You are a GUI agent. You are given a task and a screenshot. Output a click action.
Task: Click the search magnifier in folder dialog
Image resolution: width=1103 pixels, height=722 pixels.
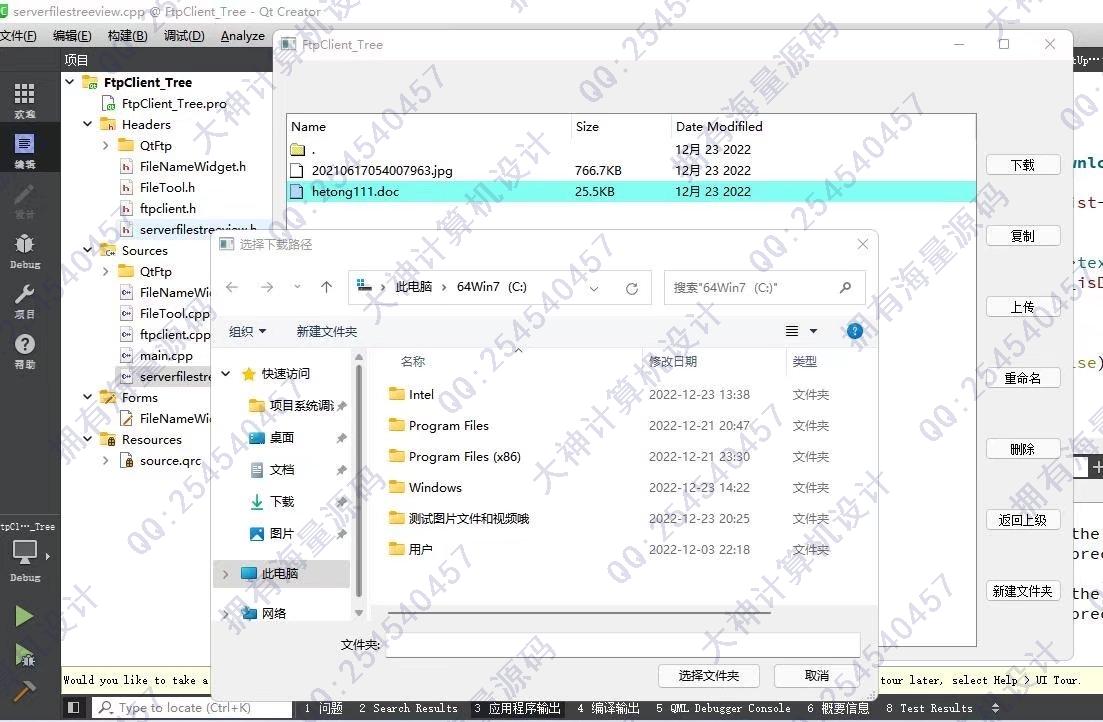click(846, 287)
